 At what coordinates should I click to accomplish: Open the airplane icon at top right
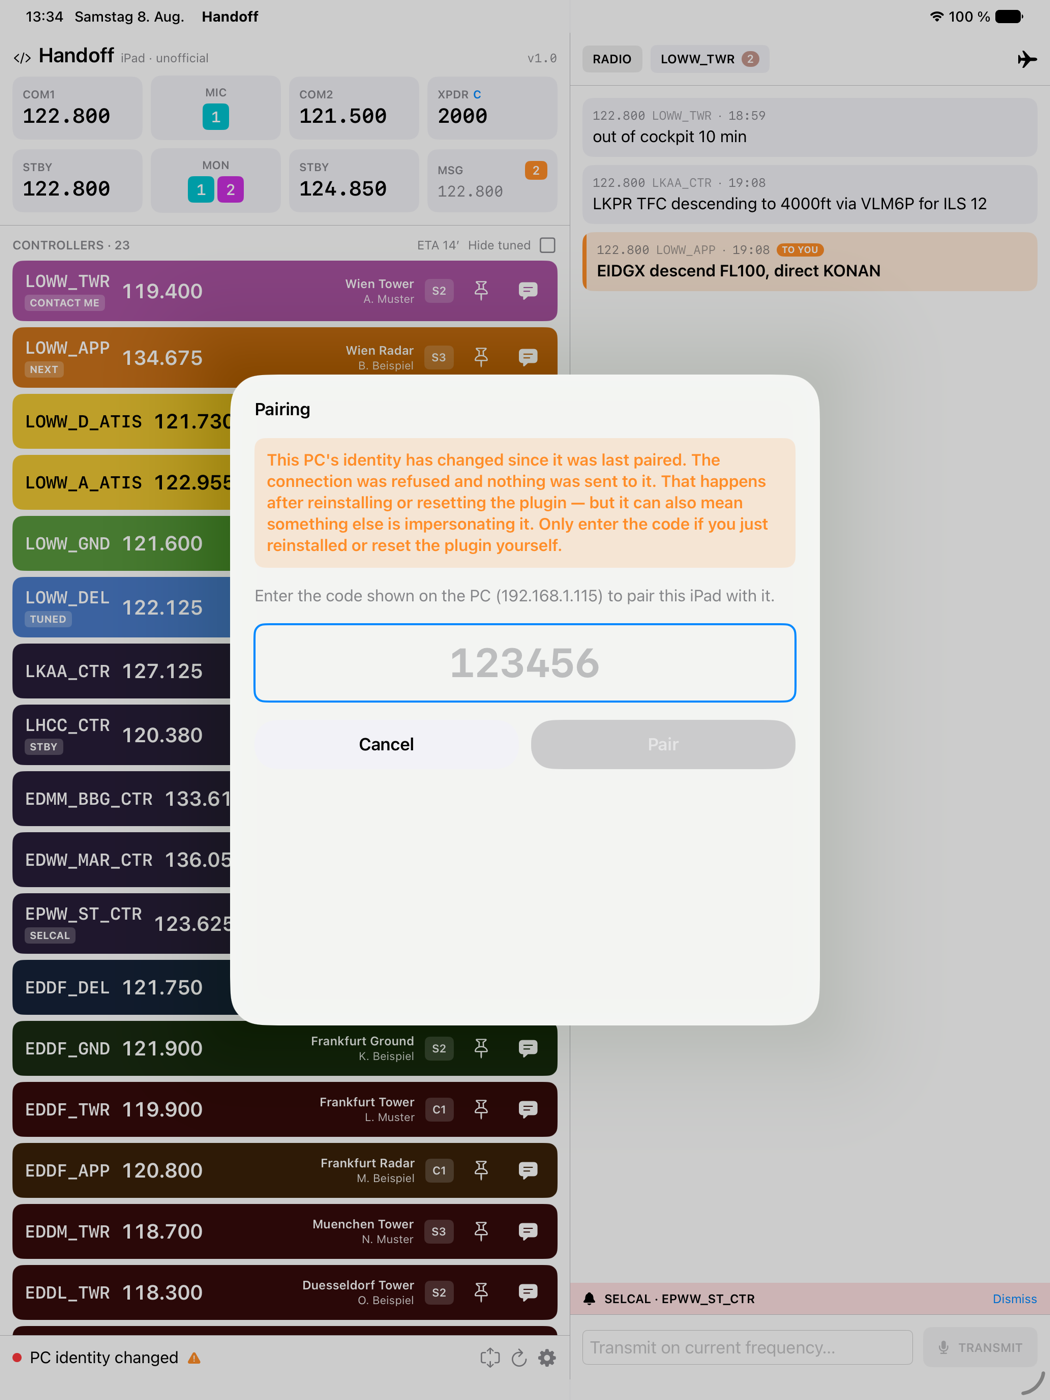[x=1026, y=59]
